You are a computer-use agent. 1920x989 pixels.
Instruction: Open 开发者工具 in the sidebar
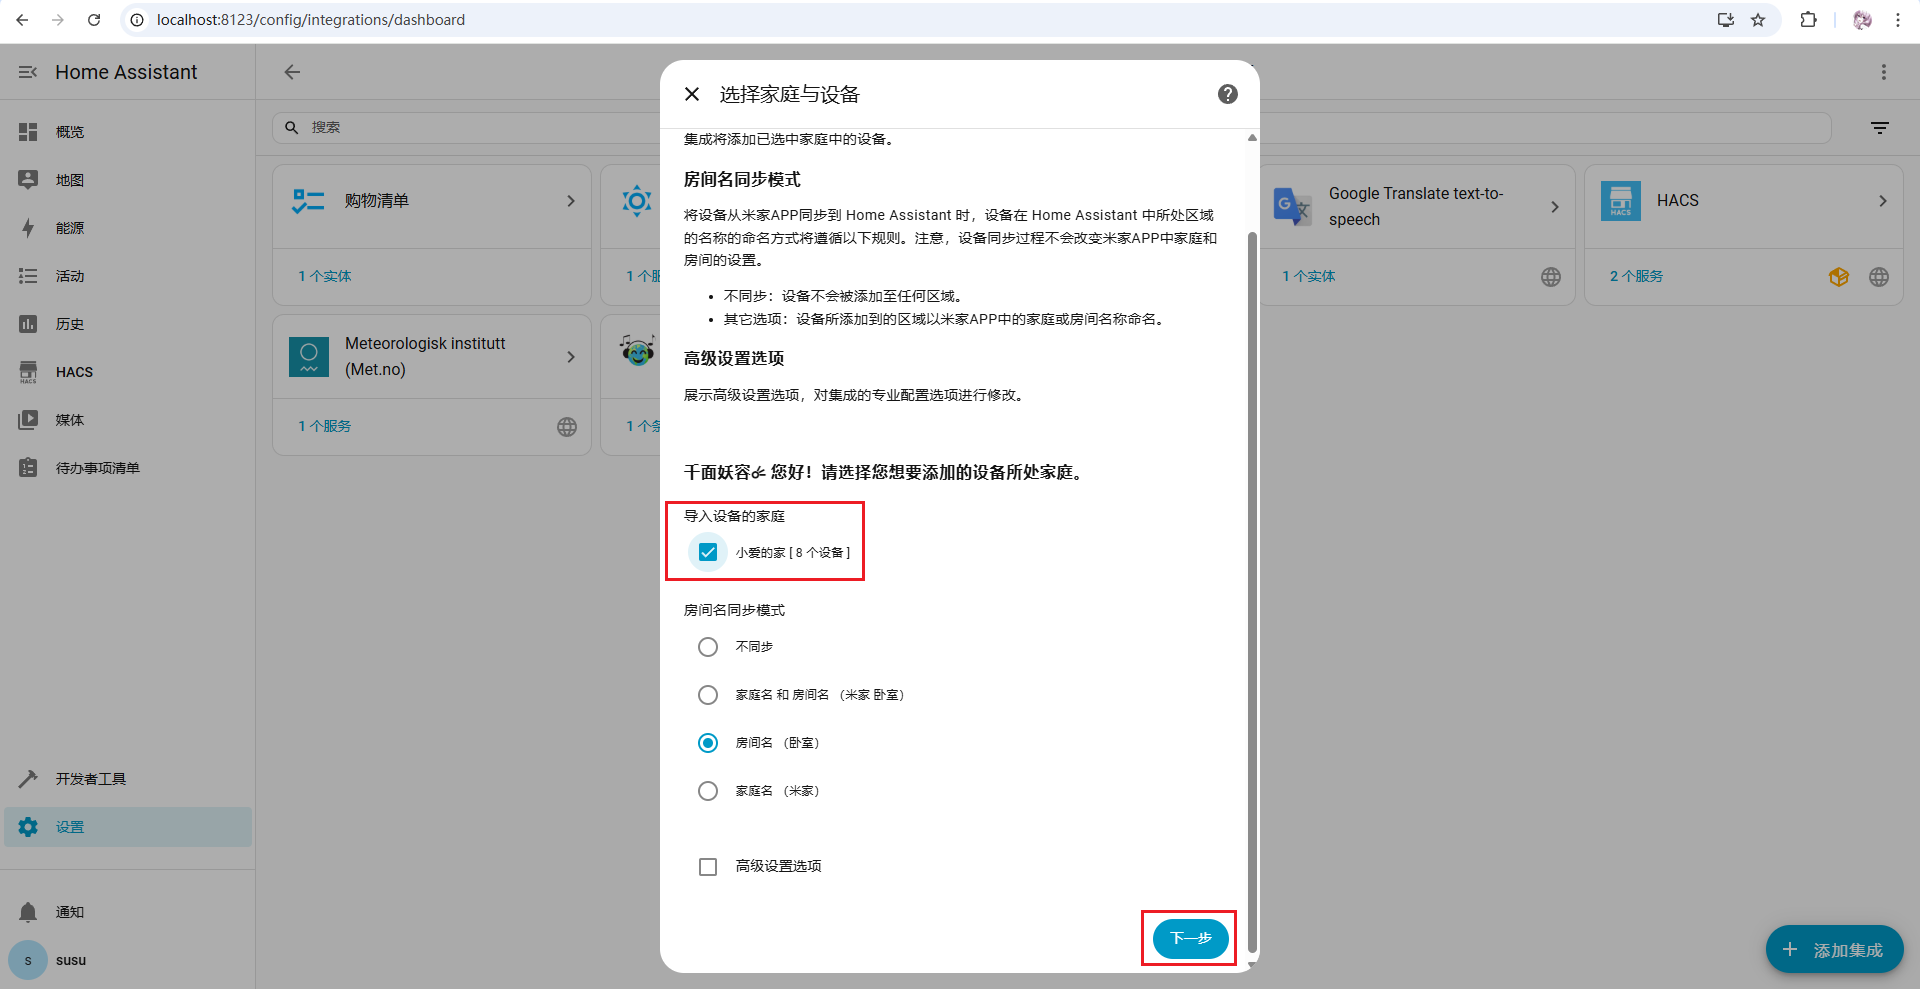point(128,779)
